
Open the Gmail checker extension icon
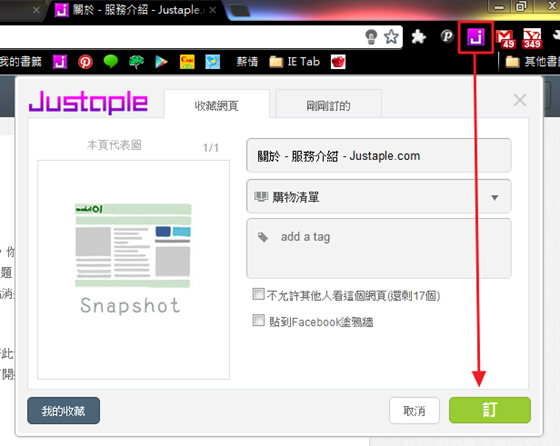[x=505, y=38]
